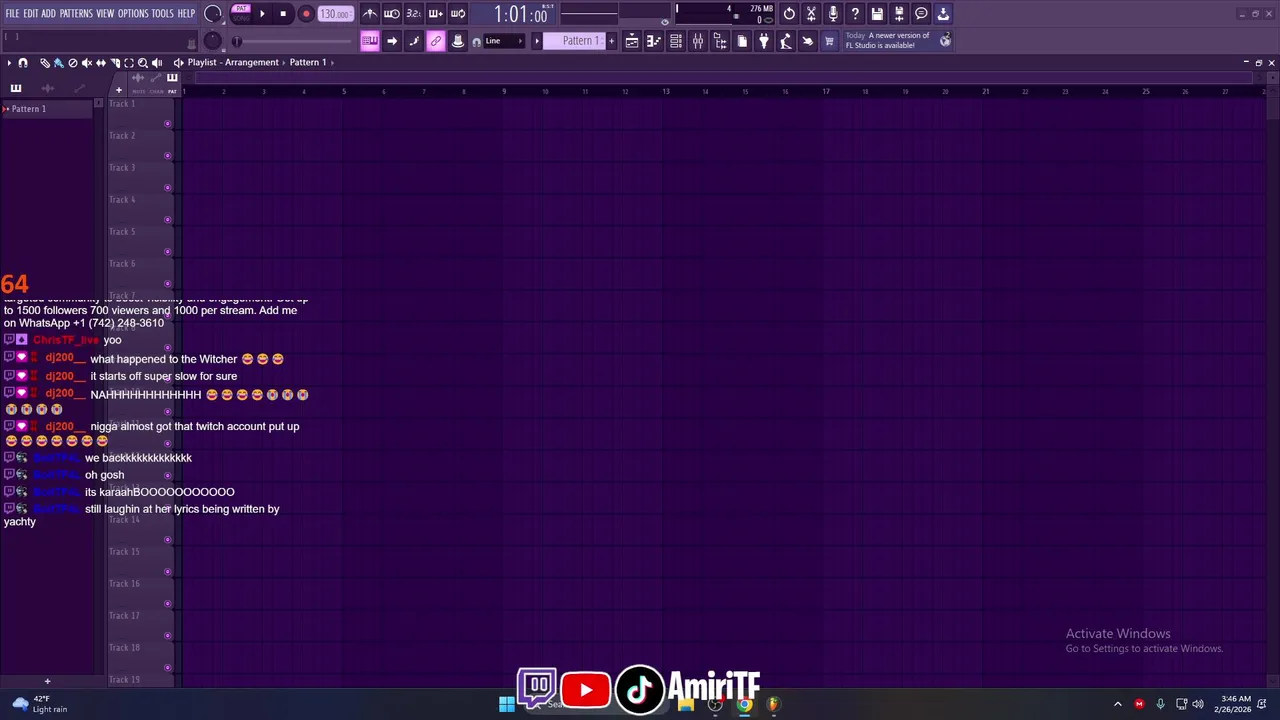
Task: Open the PATTERNS menu
Action: (76, 14)
